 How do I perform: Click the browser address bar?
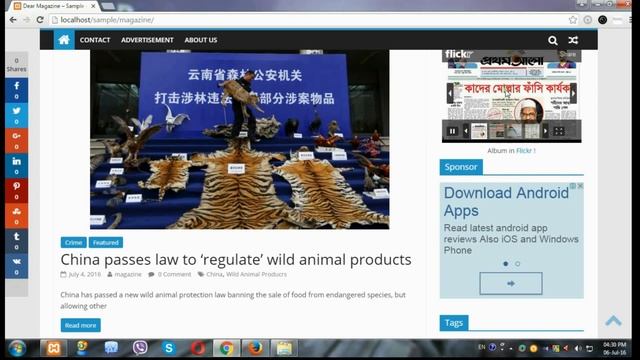tap(310, 20)
